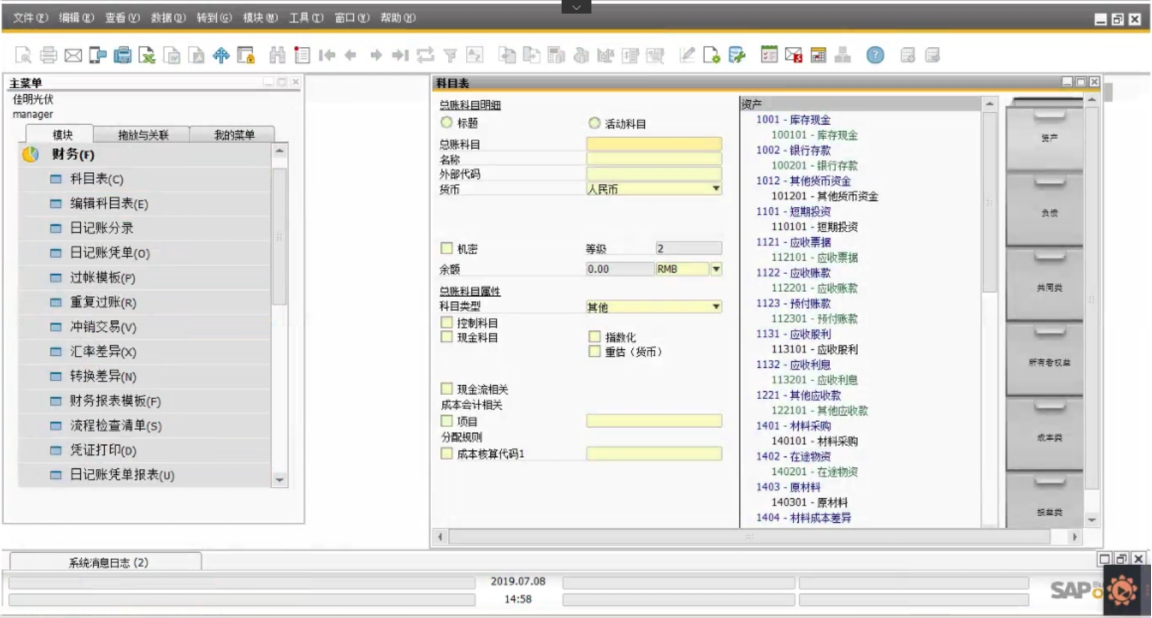Viewport: 1152px width, 618px height.
Task: Select the 模块 tab
Action: tap(62, 134)
